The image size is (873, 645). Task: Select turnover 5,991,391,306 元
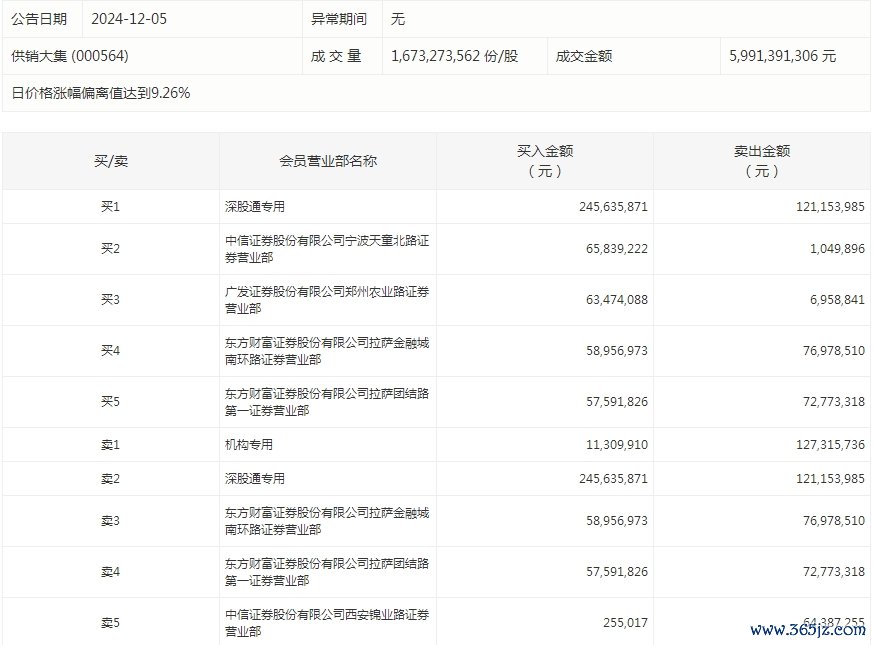click(x=782, y=56)
